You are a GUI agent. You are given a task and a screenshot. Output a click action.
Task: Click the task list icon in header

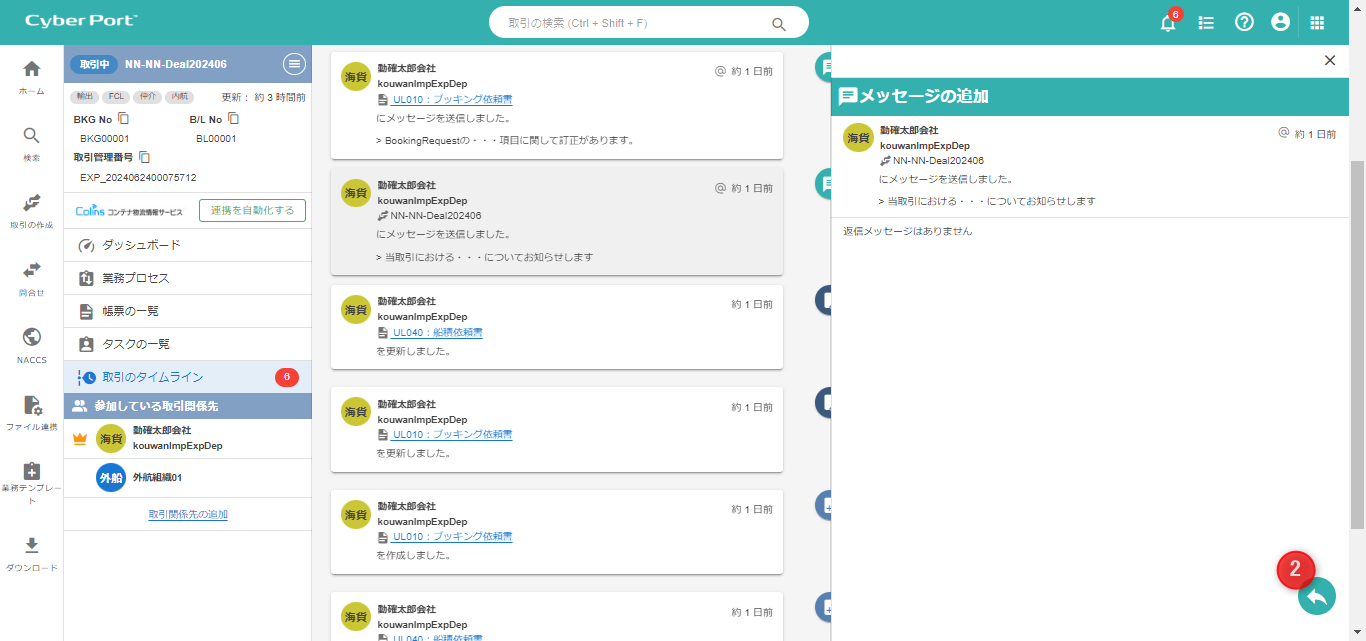tap(1206, 22)
